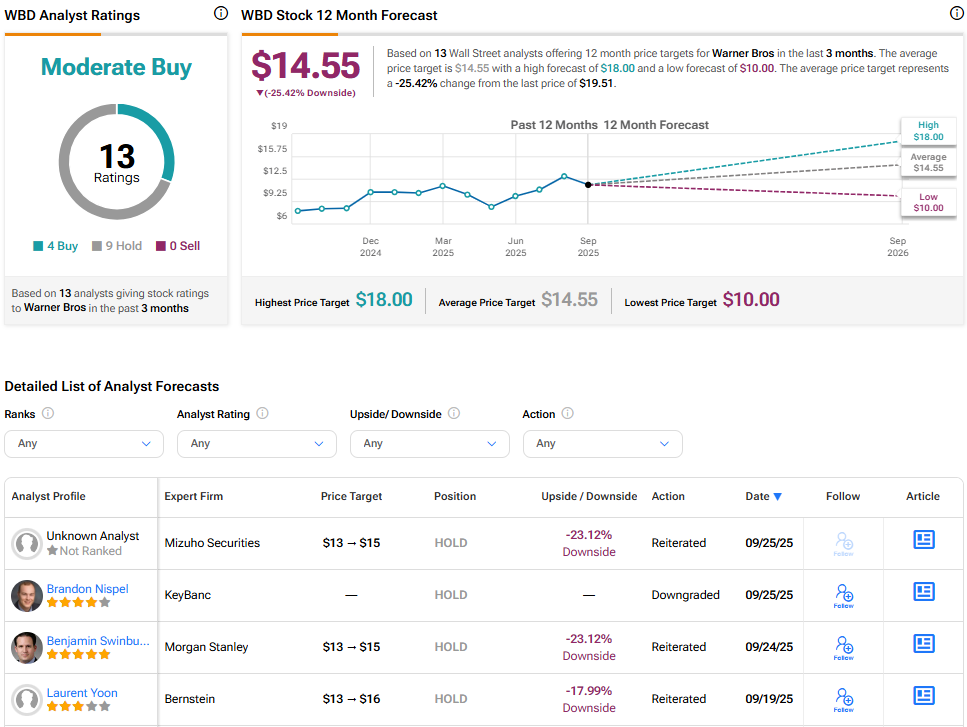The height and width of the screenshot is (727, 967).
Task: Click the Downgraded action in KeyBanc row
Action: coord(685,595)
